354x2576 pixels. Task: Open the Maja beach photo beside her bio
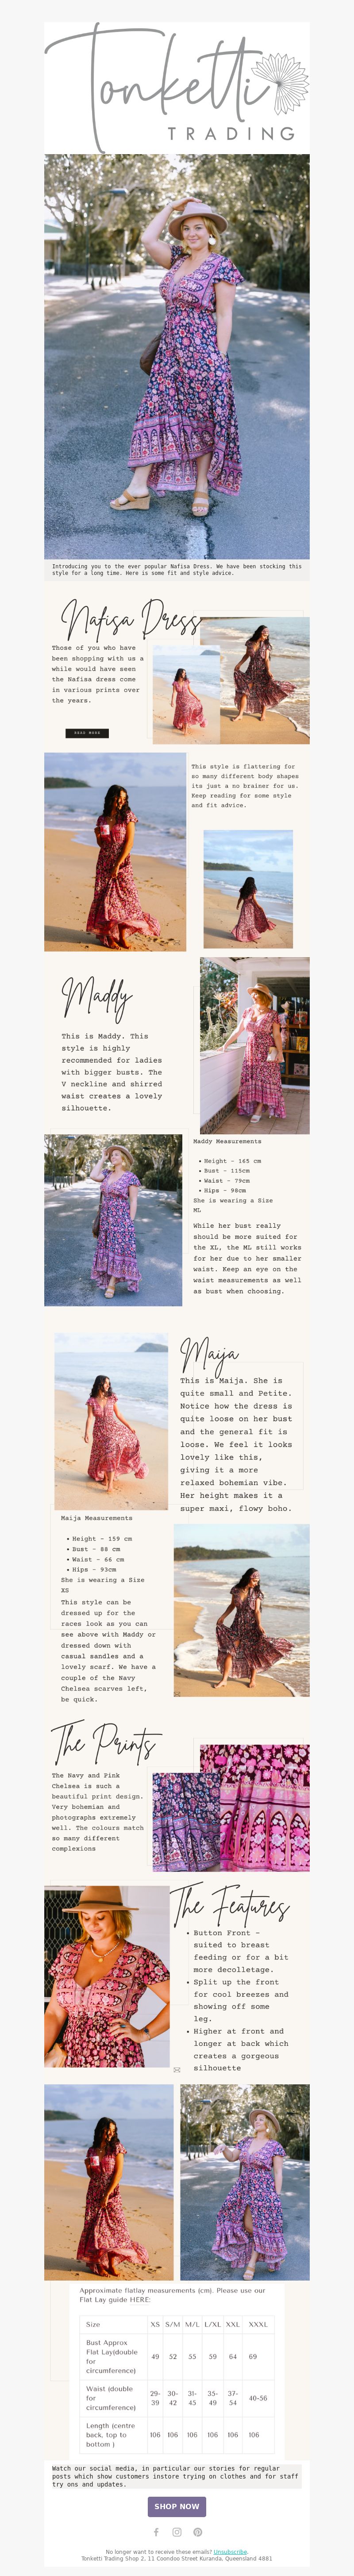click(x=111, y=1422)
